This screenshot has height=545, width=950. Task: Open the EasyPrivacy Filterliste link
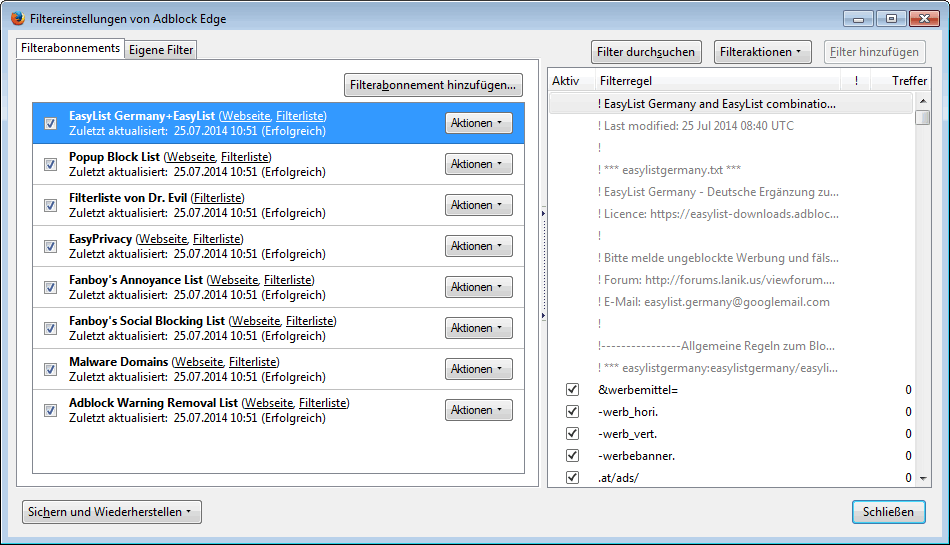[217, 239]
